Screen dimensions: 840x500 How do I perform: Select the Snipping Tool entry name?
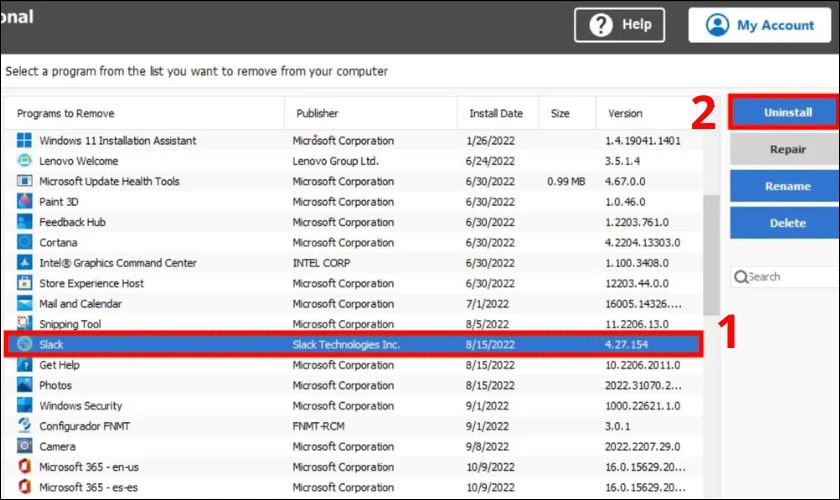pos(70,324)
